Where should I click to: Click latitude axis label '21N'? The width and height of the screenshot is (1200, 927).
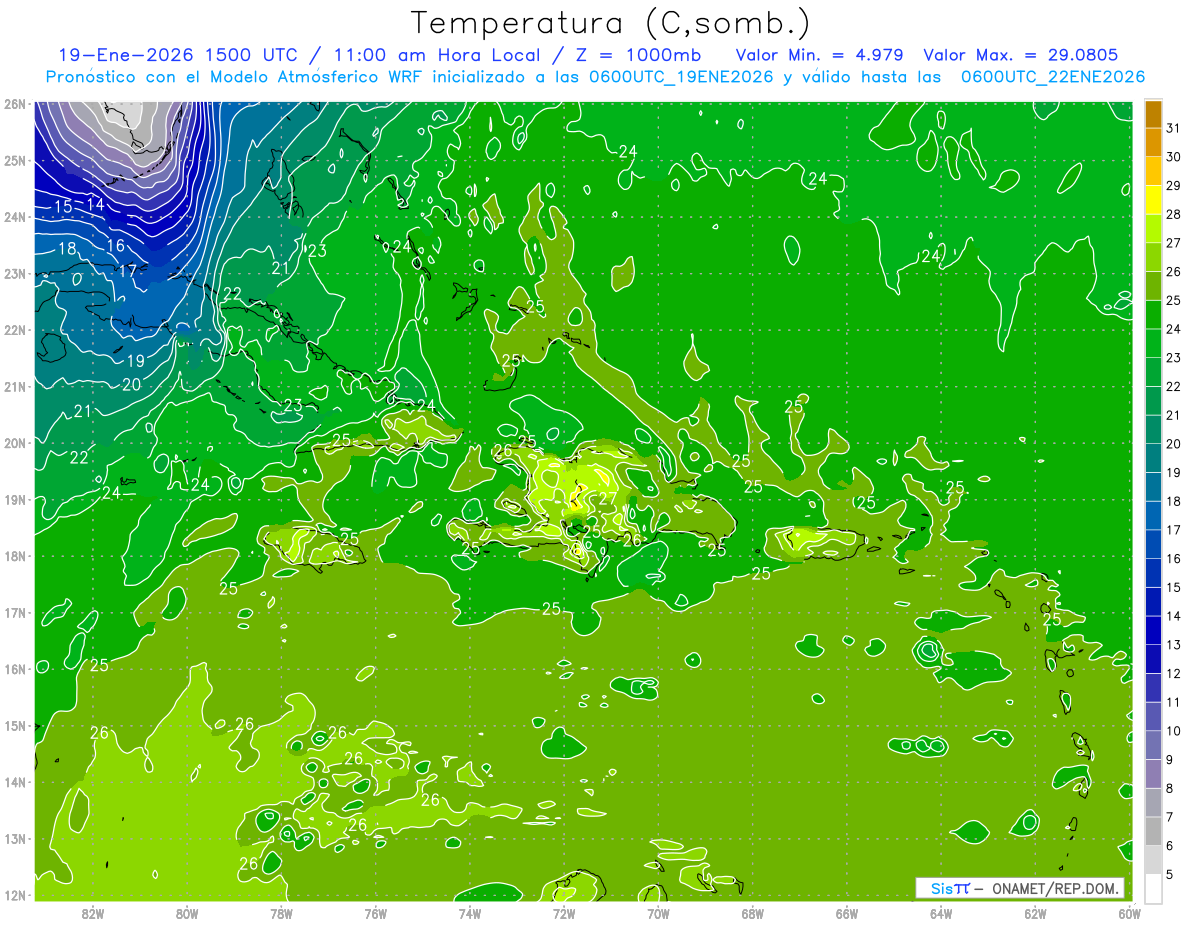14,386
